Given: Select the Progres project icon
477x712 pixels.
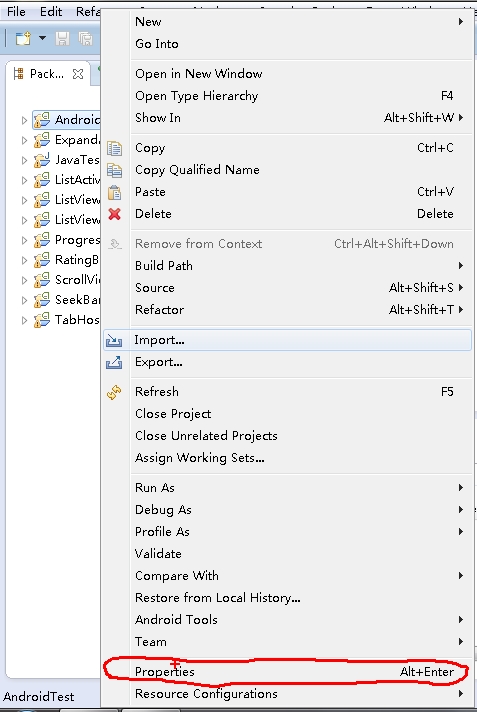Looking at the screenshot, I should pyautogui.click(x=42, y=240).
